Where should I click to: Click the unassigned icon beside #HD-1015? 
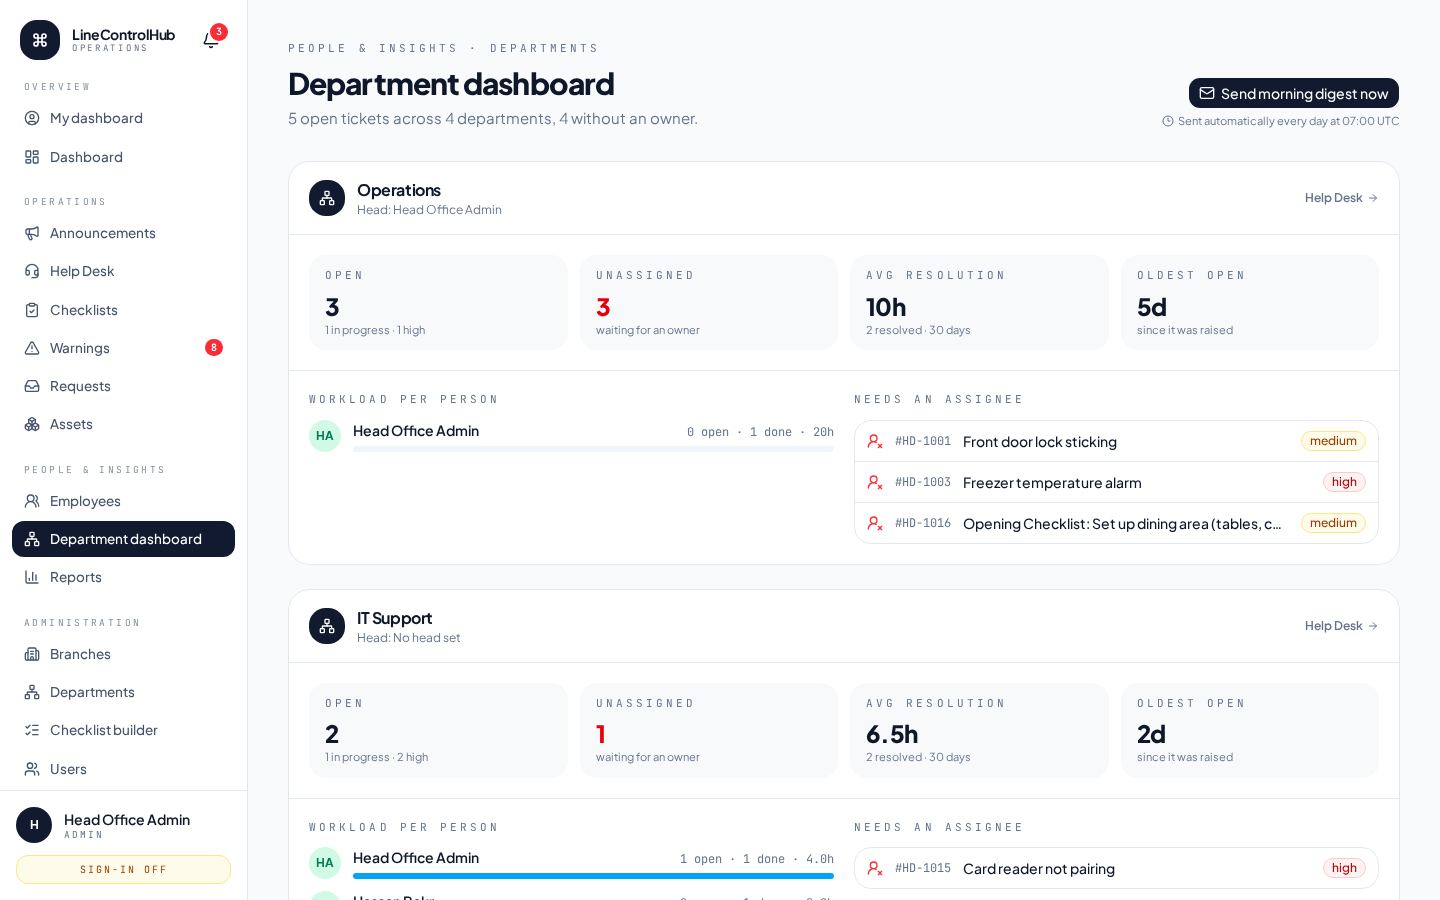[x=875, y=868]
